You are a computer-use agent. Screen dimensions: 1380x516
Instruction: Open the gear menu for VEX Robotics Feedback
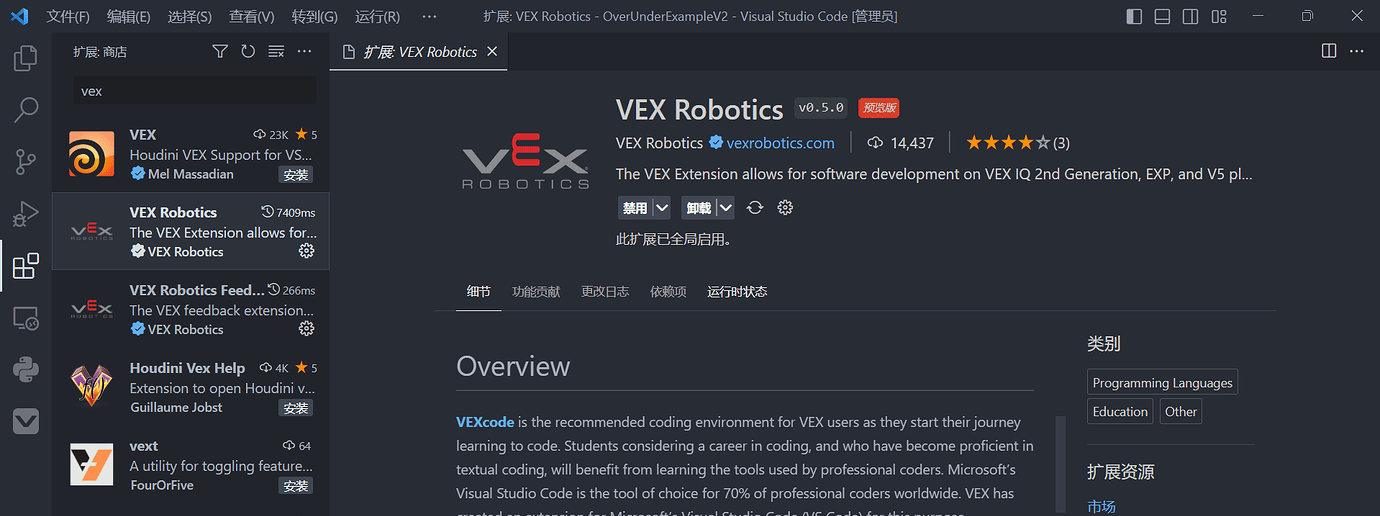(x=307, y=329)
